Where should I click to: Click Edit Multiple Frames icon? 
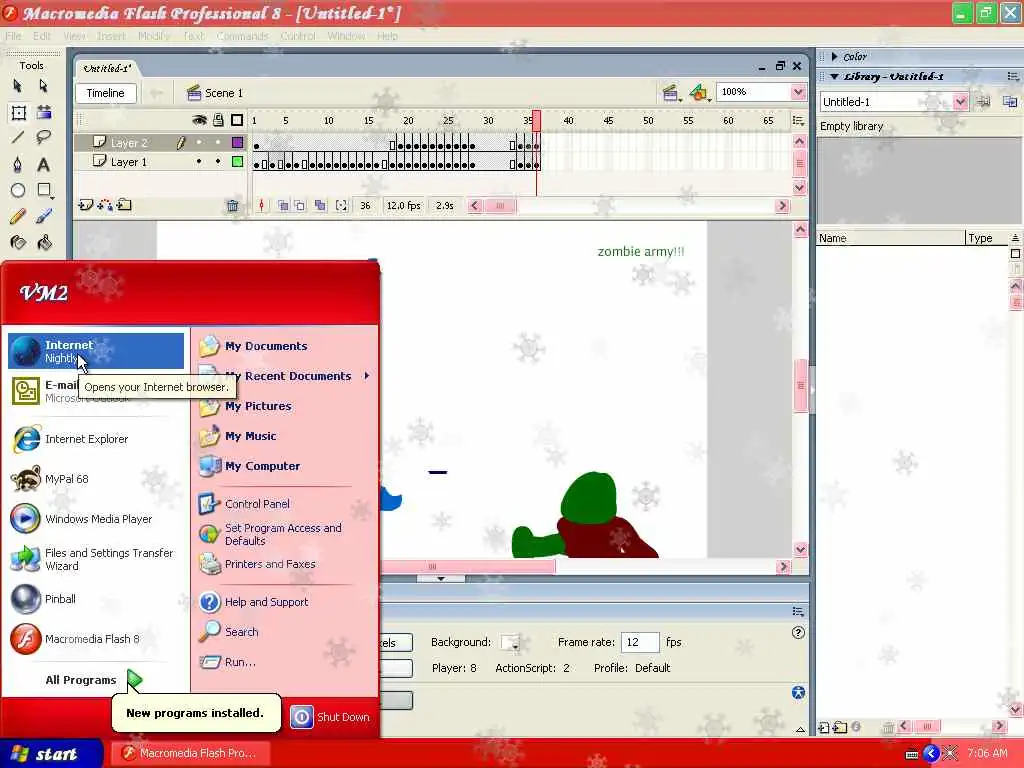coord(319,206)
